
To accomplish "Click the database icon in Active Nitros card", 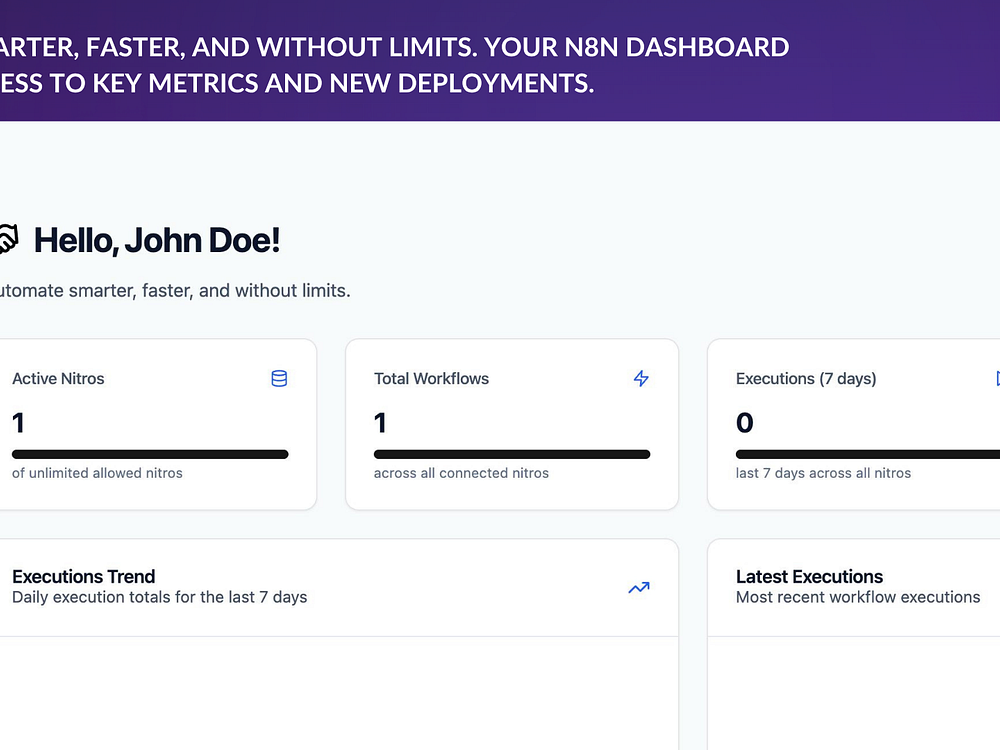I will pos(279,379).
